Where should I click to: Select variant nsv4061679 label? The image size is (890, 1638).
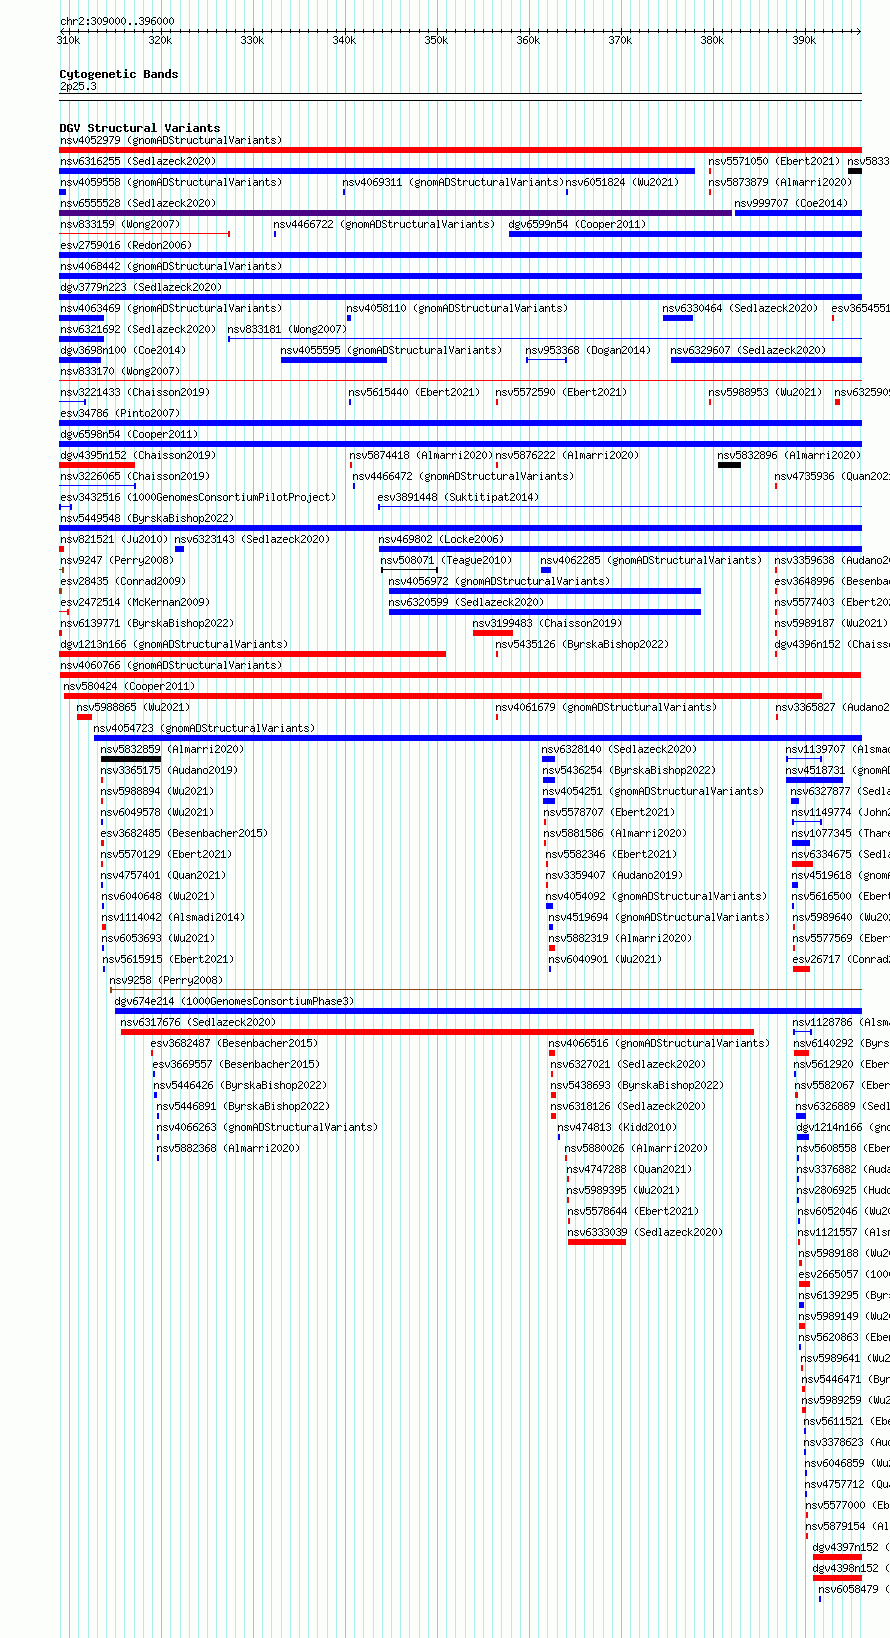point(606,707)
